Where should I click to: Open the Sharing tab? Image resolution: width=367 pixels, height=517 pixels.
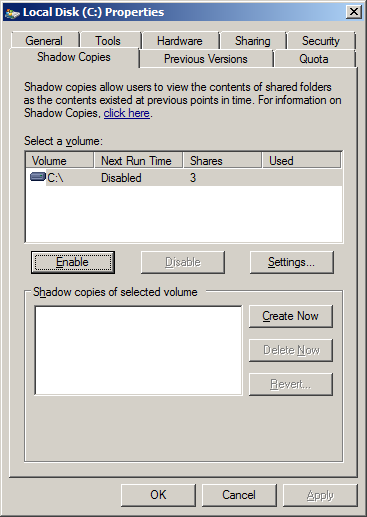(253, 41)
